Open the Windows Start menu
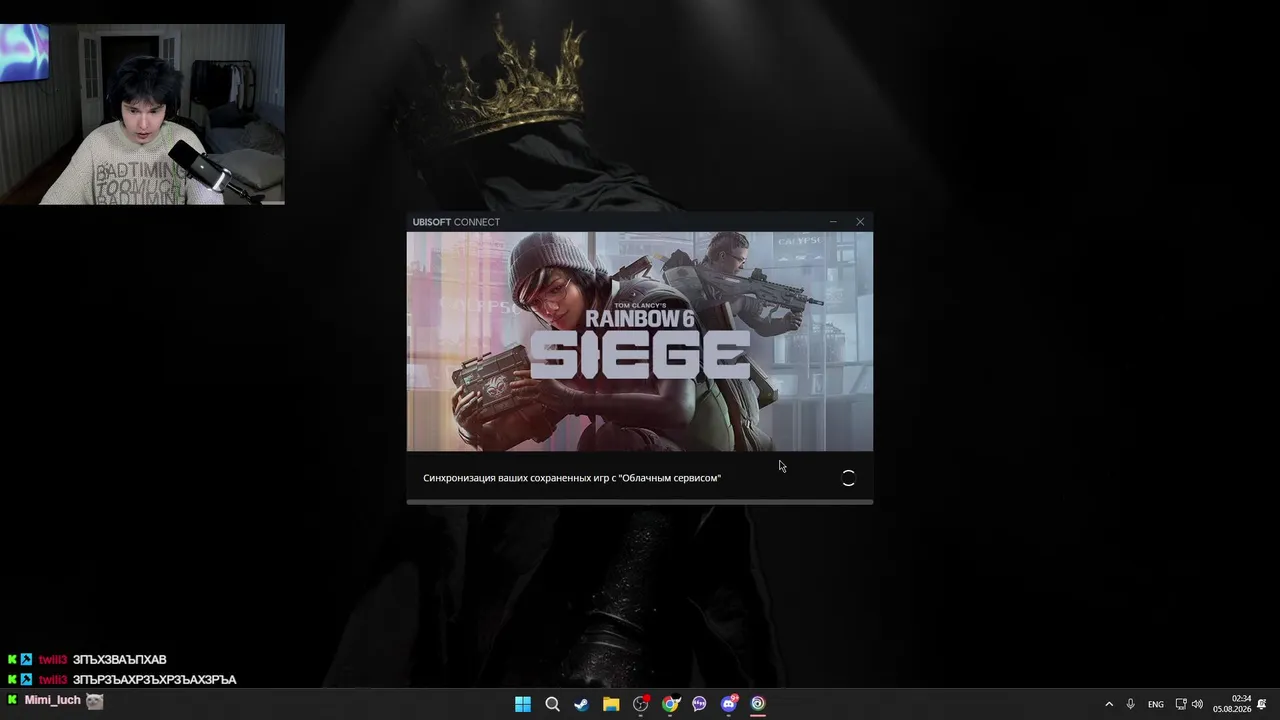1280x720 pixels. [522, 704]
